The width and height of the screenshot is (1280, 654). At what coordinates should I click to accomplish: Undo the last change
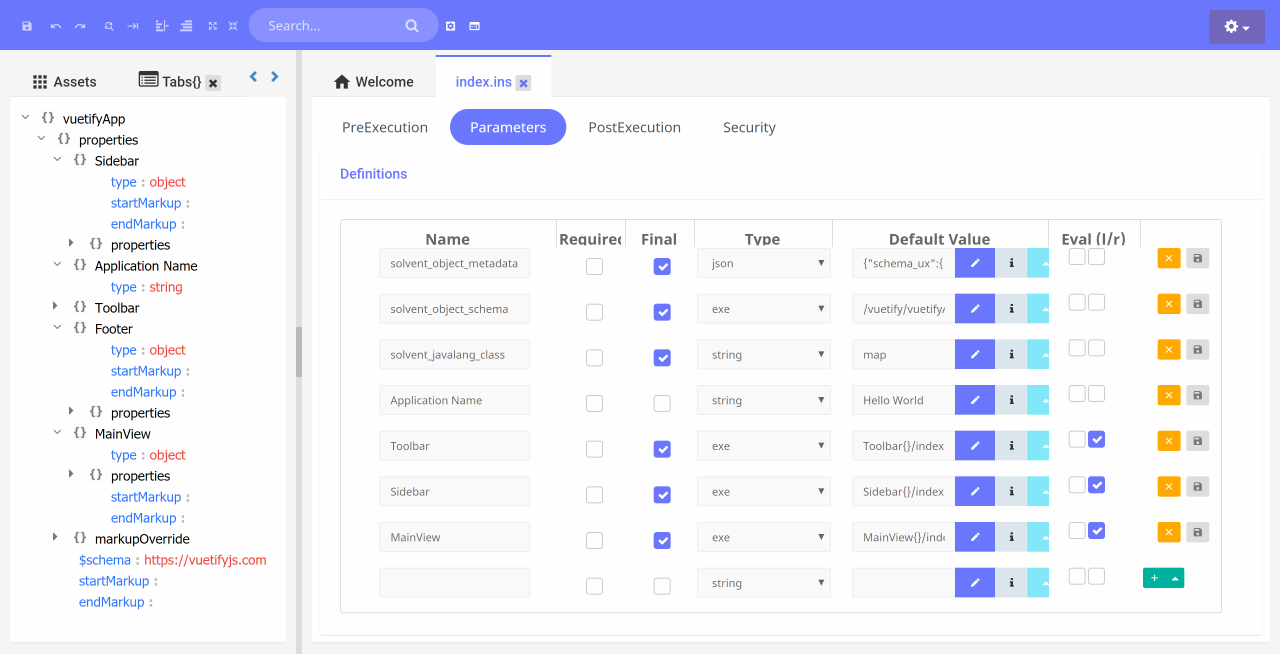pyautogui.click(x=55, y=25)
